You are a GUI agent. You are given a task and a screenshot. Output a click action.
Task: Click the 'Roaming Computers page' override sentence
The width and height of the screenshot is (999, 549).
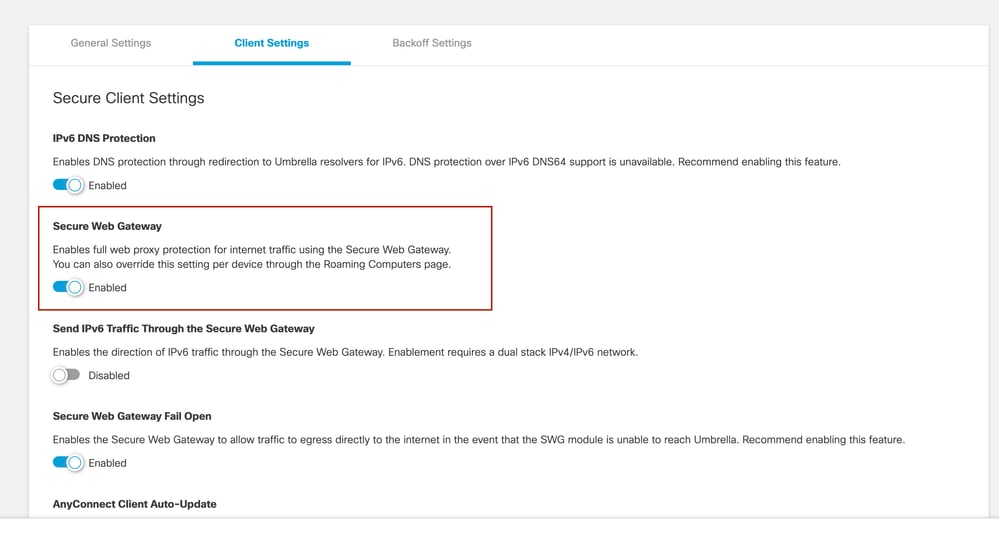click(252, 264)
